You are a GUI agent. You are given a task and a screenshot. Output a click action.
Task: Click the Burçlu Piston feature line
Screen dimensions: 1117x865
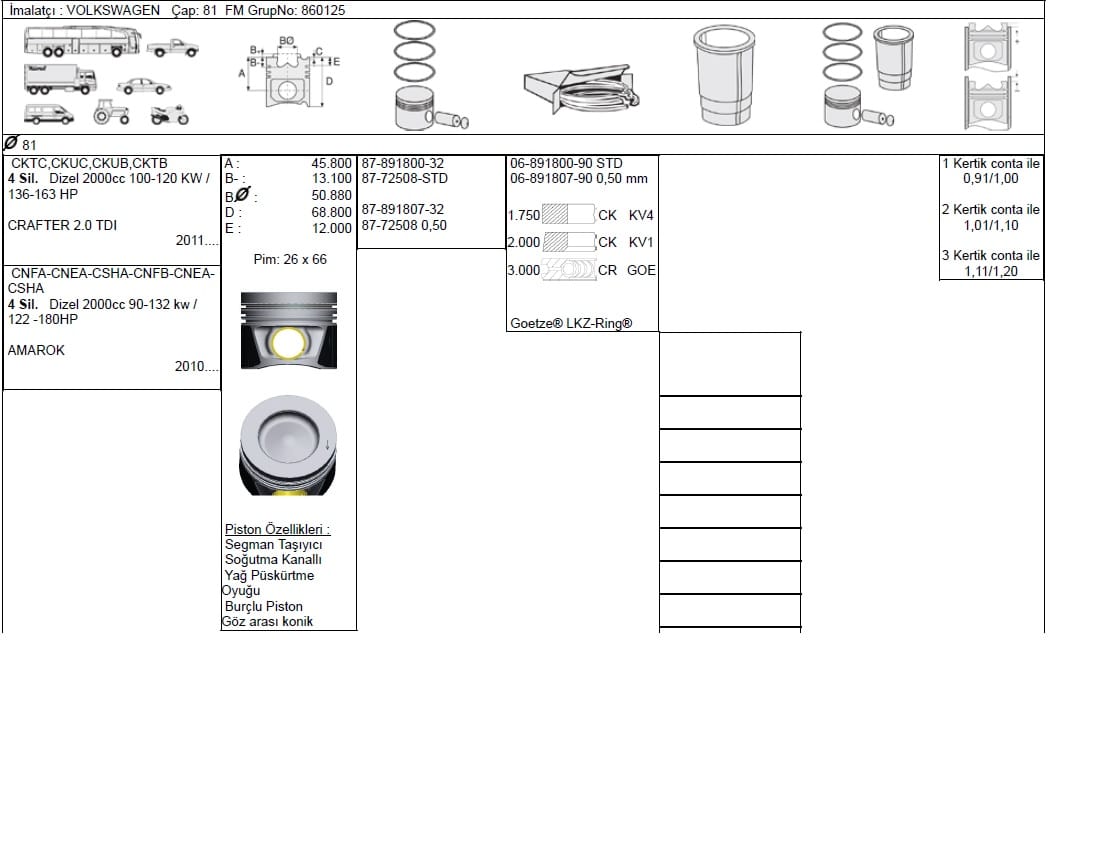pyautogui.click(x=264, y=606)
